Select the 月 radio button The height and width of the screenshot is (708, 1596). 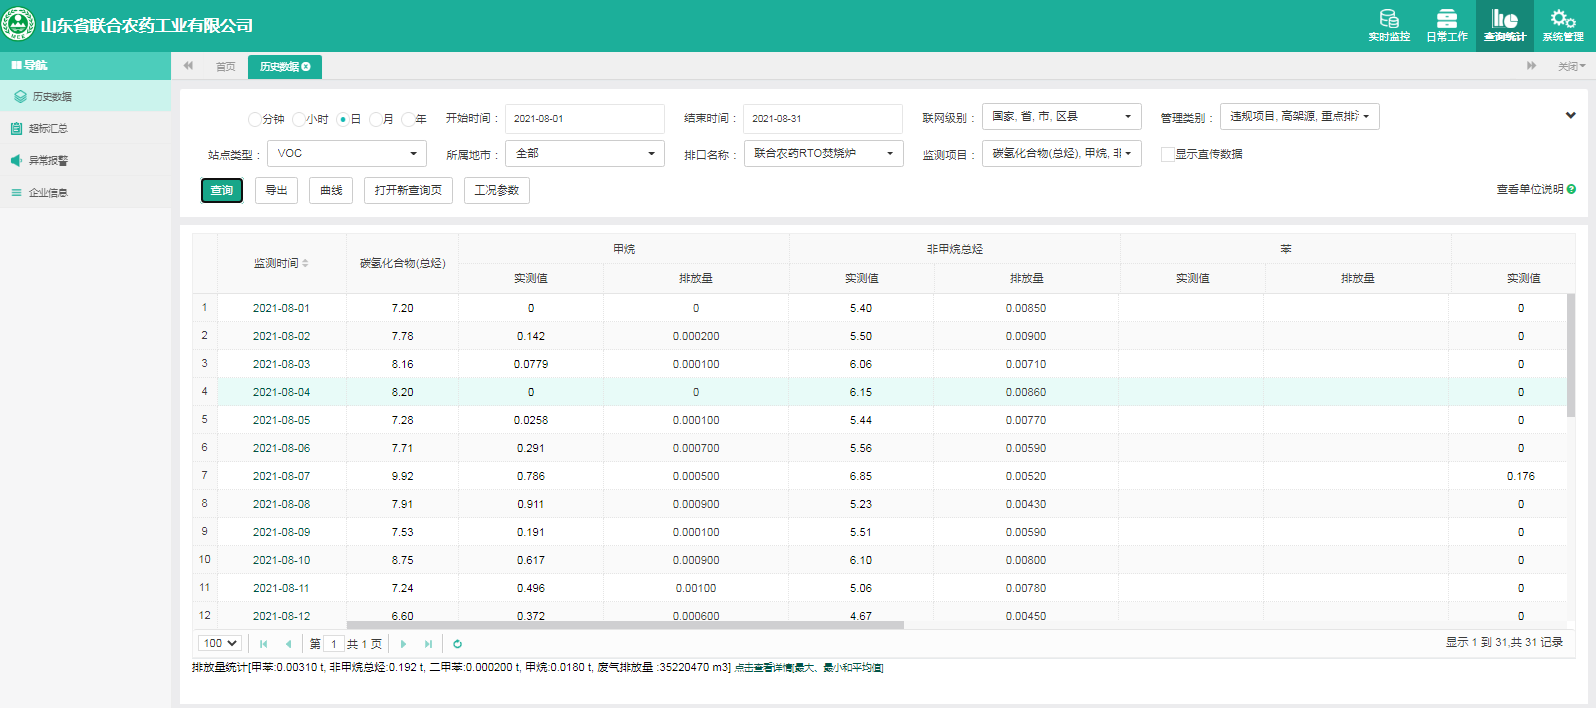tap(376, 119)
